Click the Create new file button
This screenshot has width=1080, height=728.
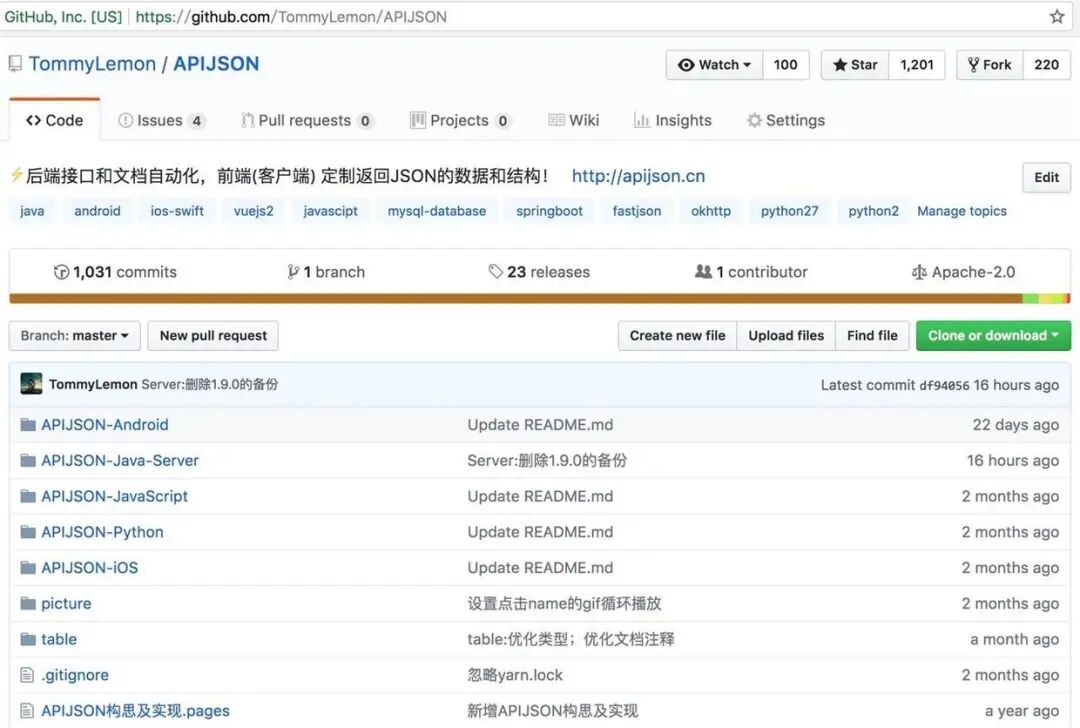point(677,336)
